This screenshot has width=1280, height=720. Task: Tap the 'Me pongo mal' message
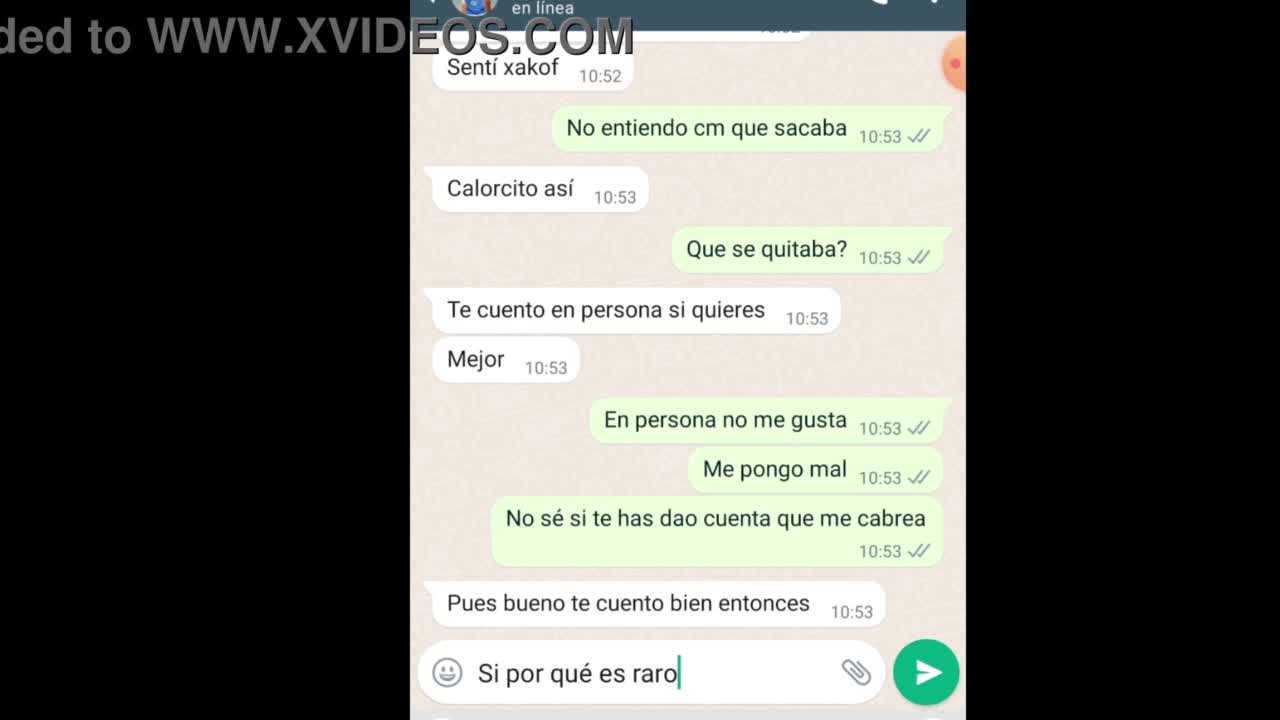pos(815,470)
